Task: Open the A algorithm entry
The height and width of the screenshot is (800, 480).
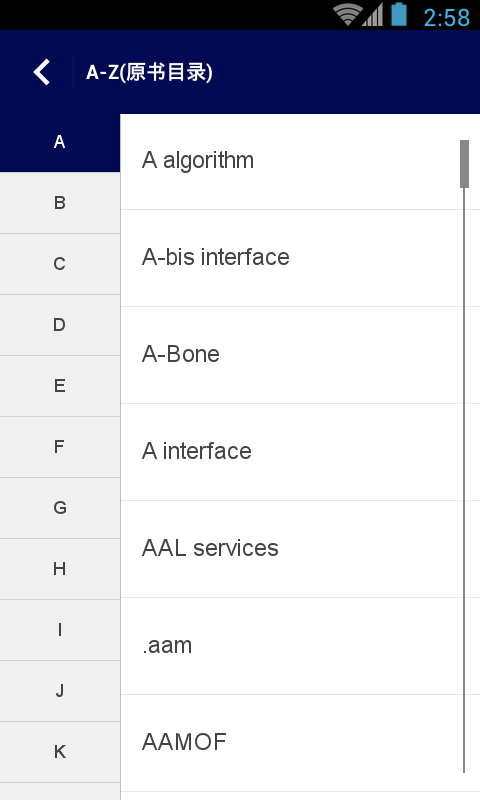Action: [x=300, y=161]
